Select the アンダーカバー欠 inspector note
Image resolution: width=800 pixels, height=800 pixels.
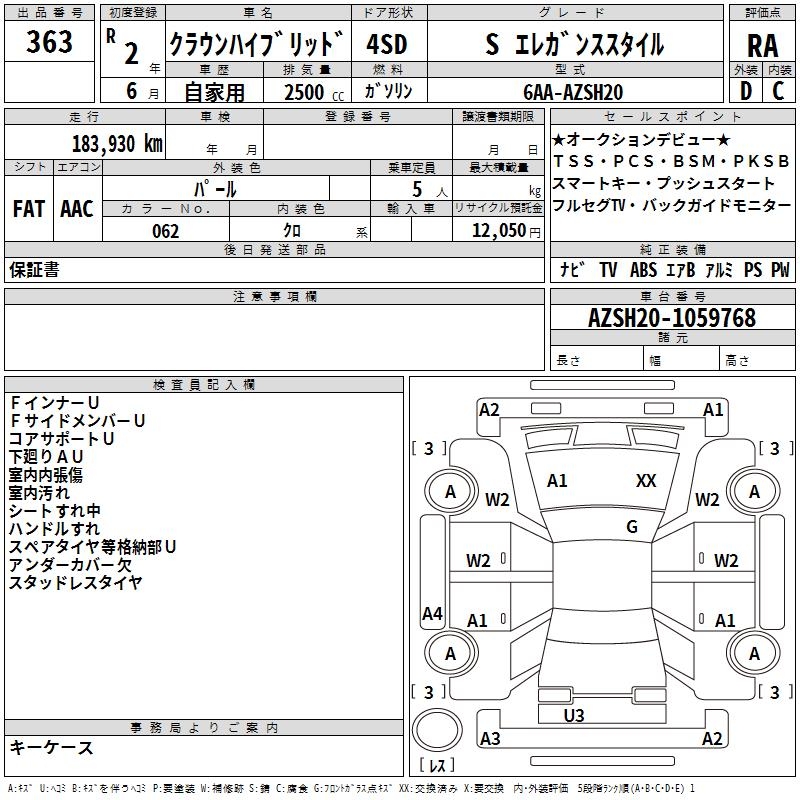(x=68, y=565)
